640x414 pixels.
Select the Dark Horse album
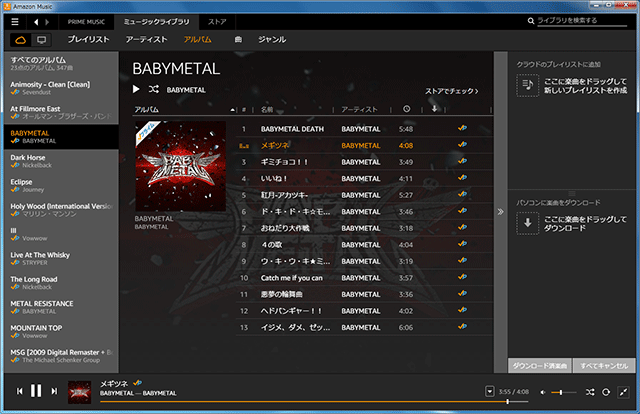[x=61, y=161]
